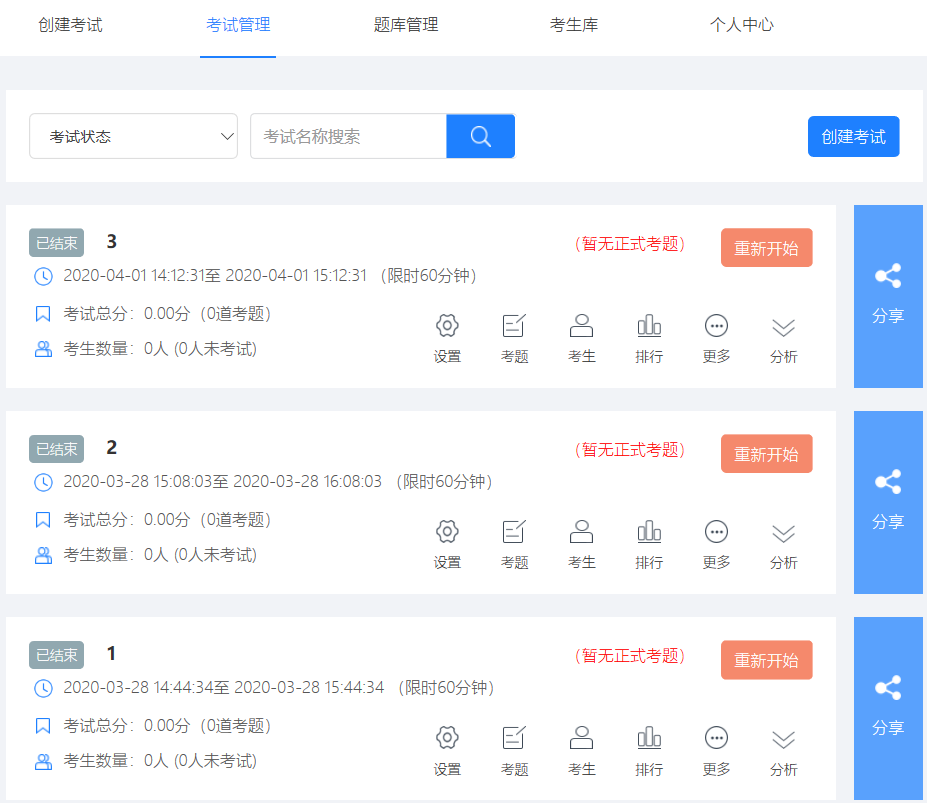The width and height of the screenshot is (927, 803).
Task: Click bookmark score icon of exam 2
Action: pyautogui.click(x=43, y=520)
